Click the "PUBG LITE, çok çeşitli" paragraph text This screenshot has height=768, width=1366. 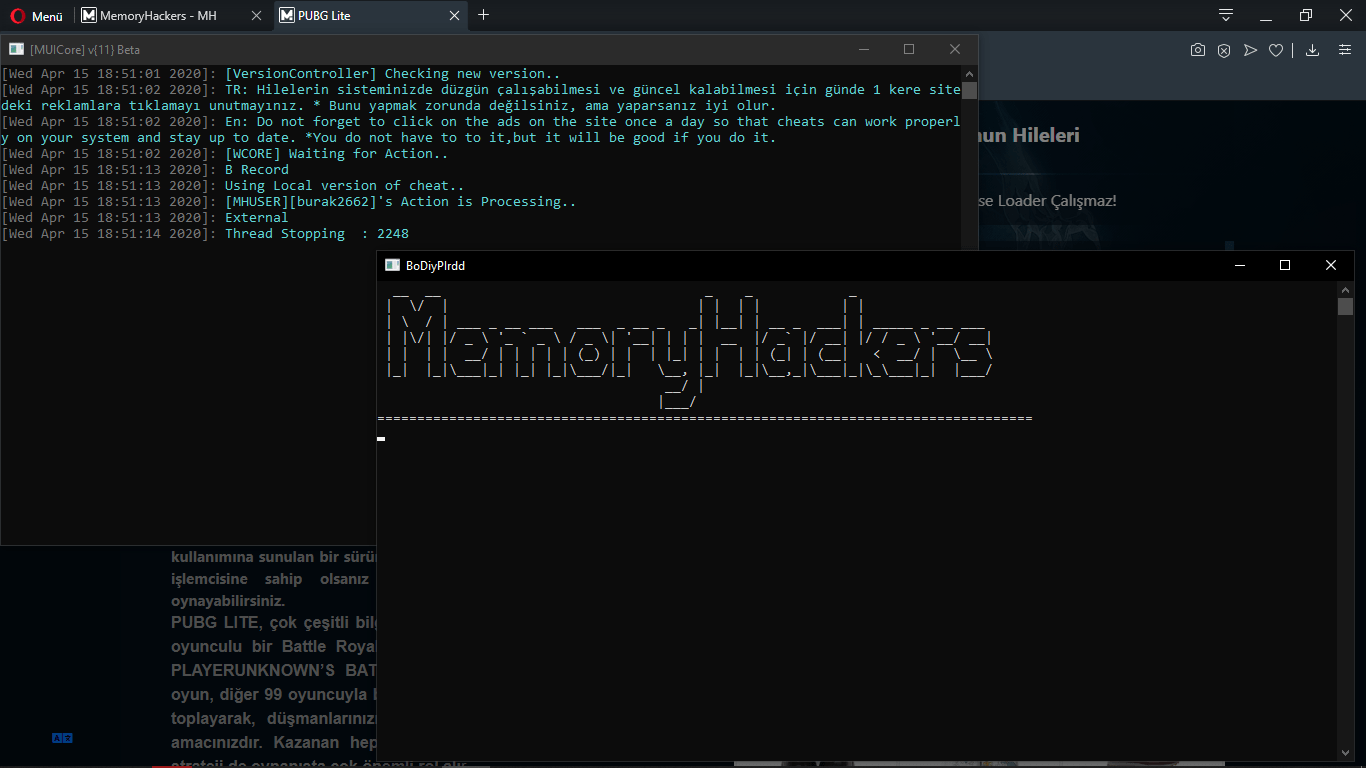point(273,621)
